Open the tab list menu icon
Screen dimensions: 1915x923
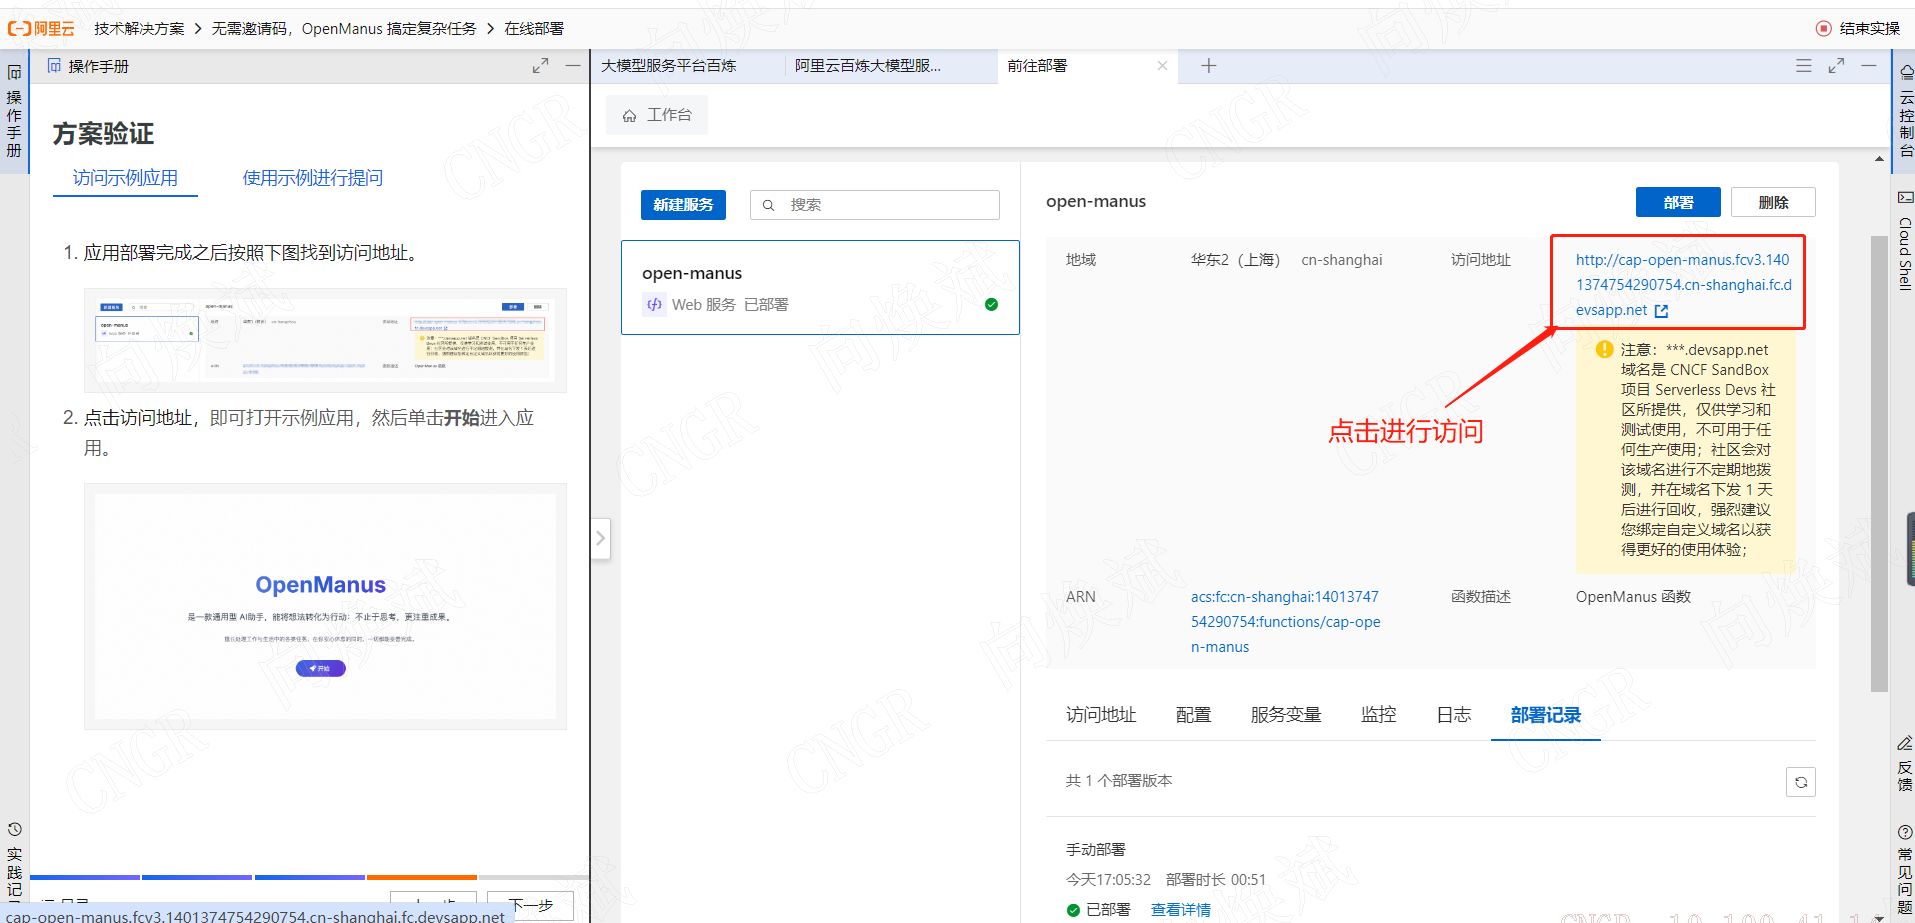pyautogui.click(x=1803, y=66)
